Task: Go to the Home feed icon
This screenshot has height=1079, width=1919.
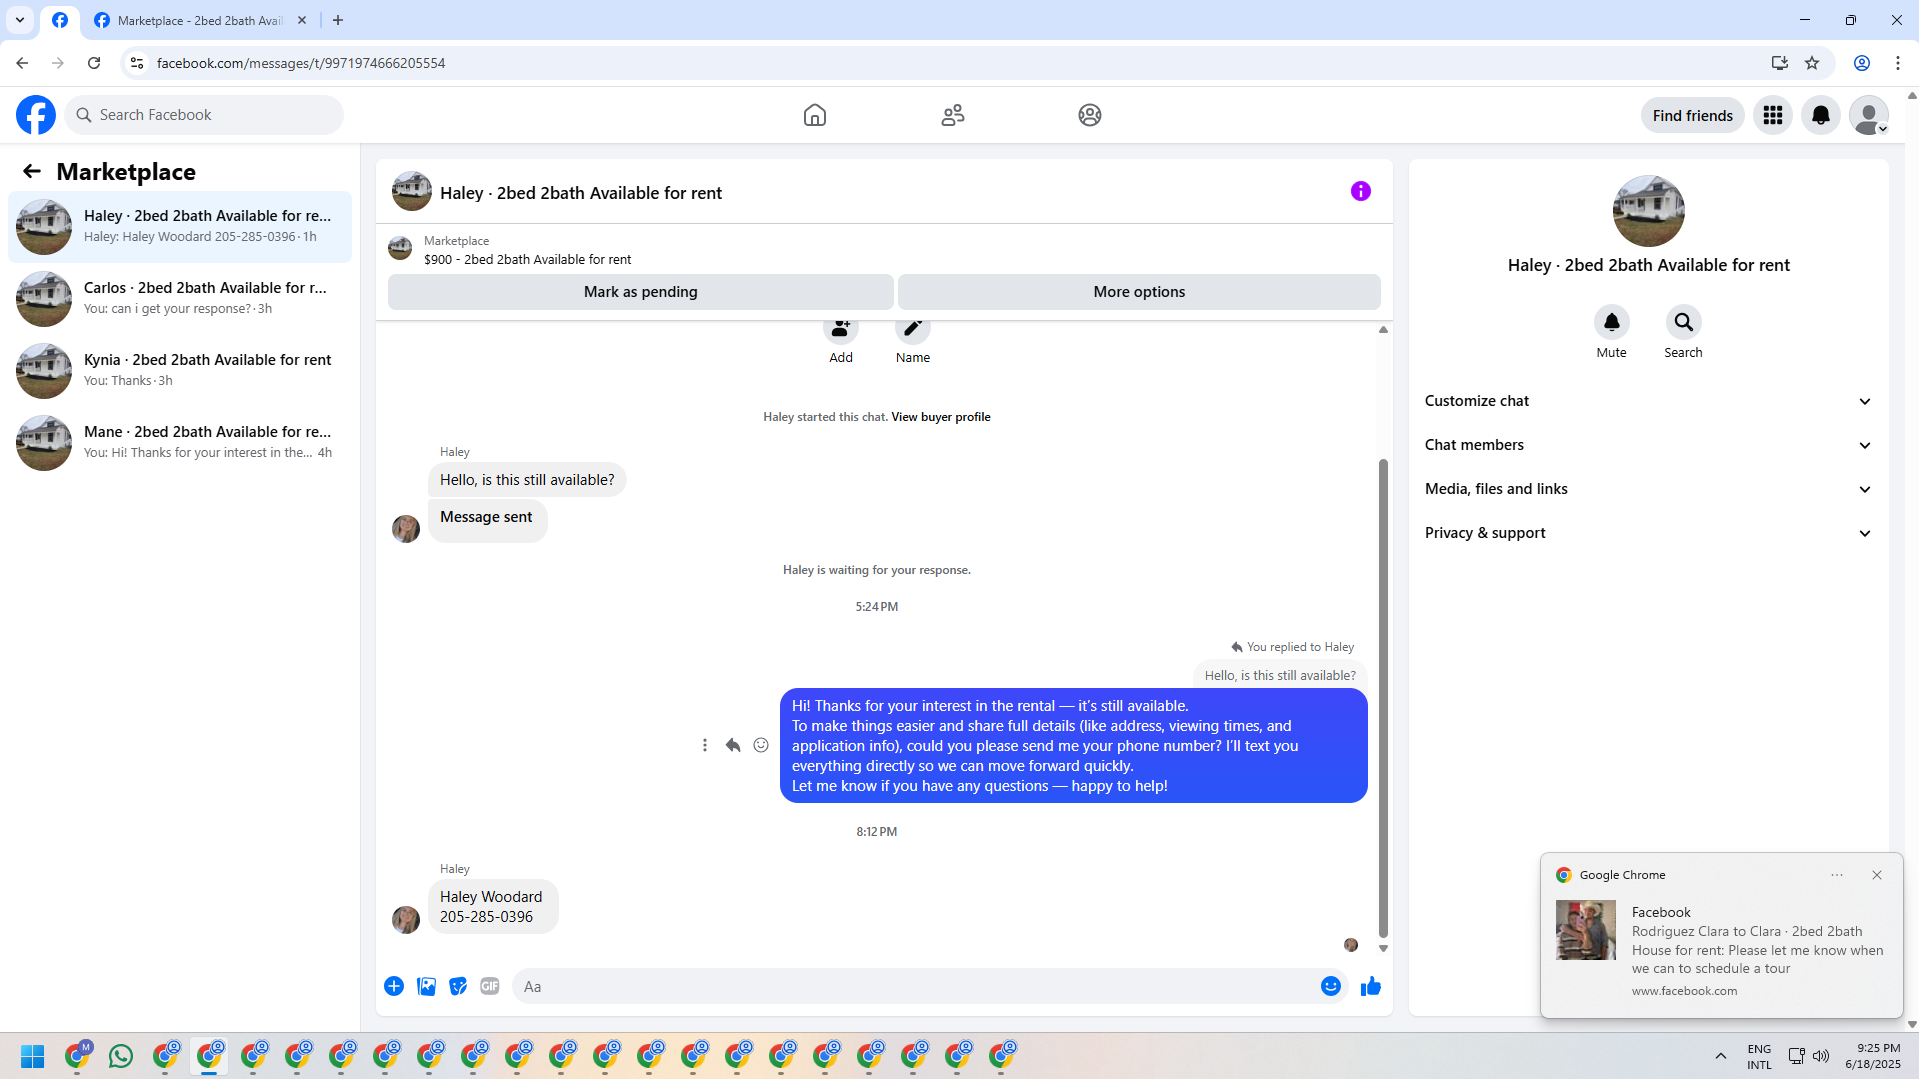Action: point(815,115)
